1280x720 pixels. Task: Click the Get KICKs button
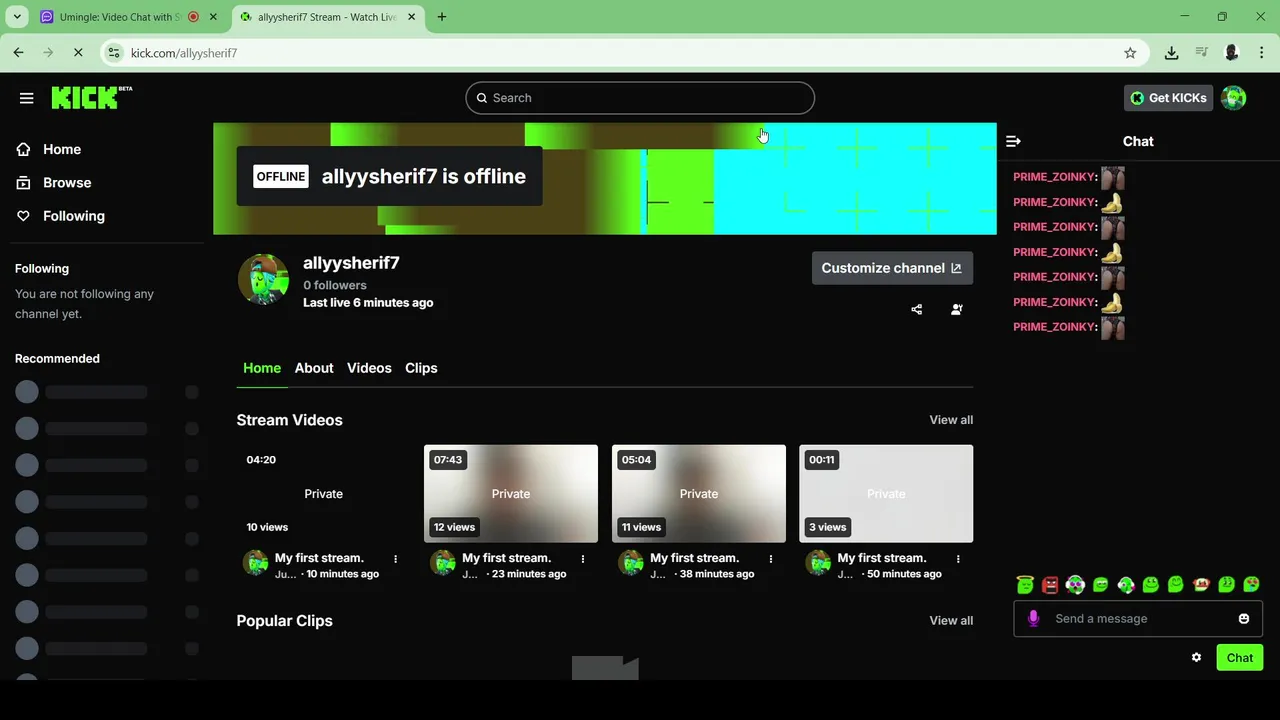click(1168, 98)
